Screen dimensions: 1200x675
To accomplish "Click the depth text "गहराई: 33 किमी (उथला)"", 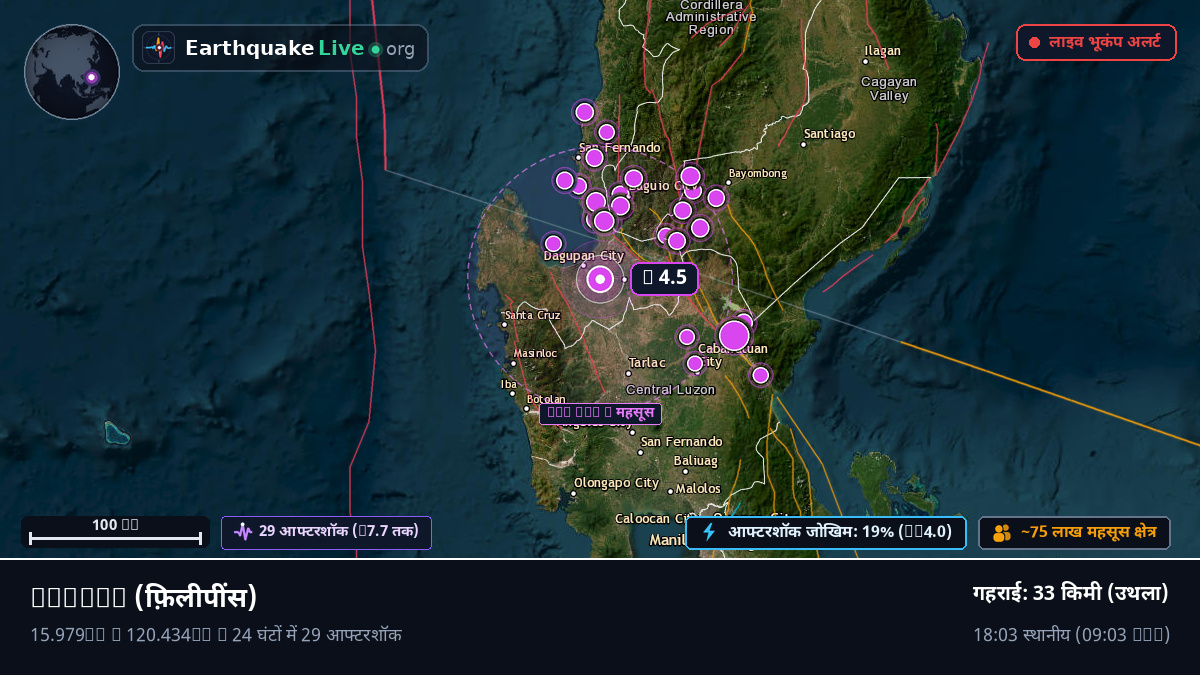I will point(1071,593).
